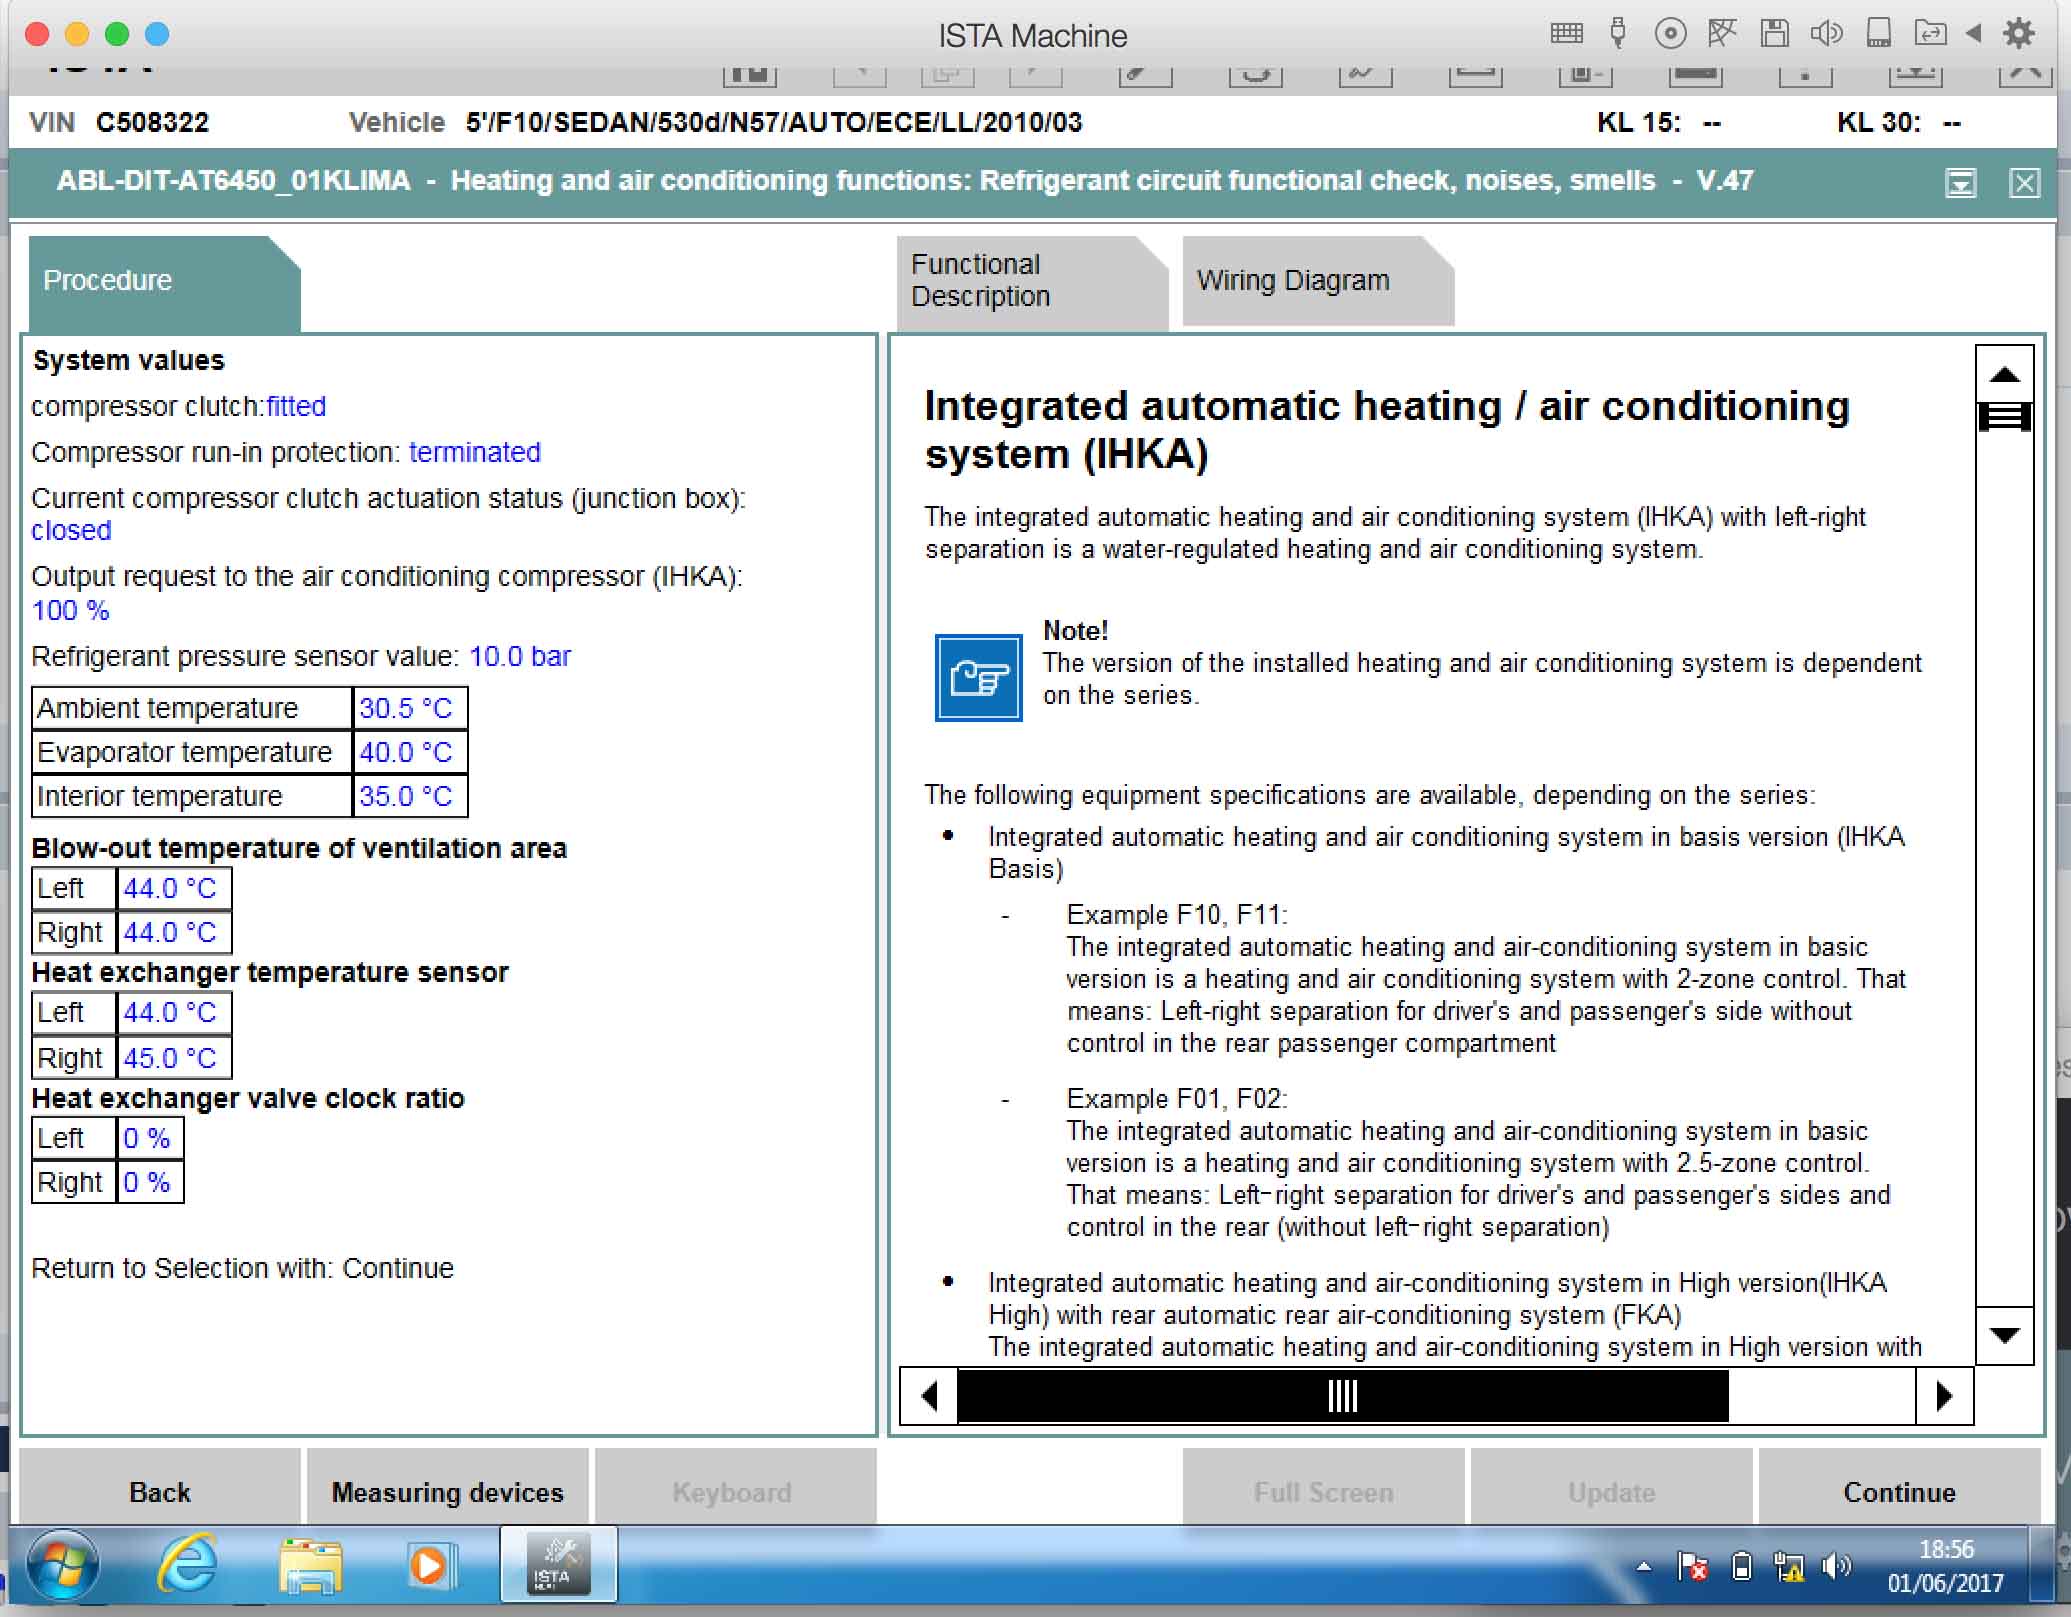This screenshot has height=1617, width=2071.
Task: Click the Ambient temperature 30.5 °C cell
Action: pos(410,708)
